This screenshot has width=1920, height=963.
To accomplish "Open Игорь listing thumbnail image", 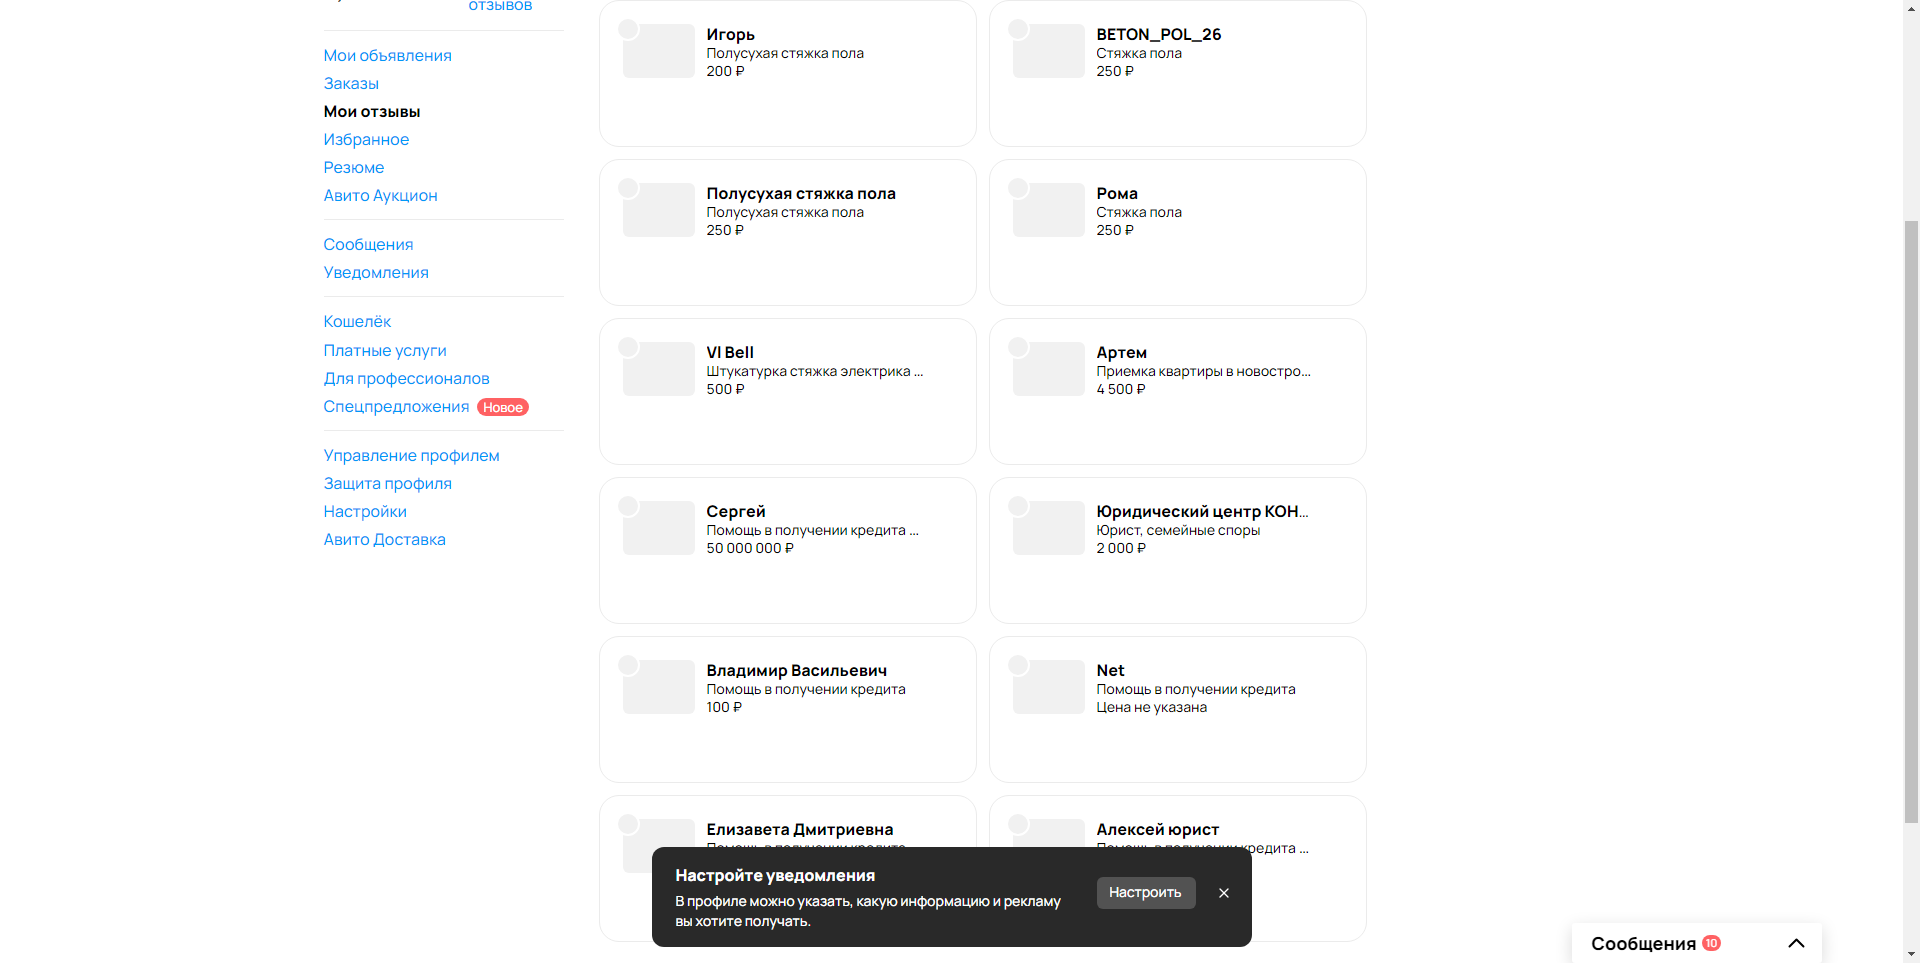I will tap(658, 51).
